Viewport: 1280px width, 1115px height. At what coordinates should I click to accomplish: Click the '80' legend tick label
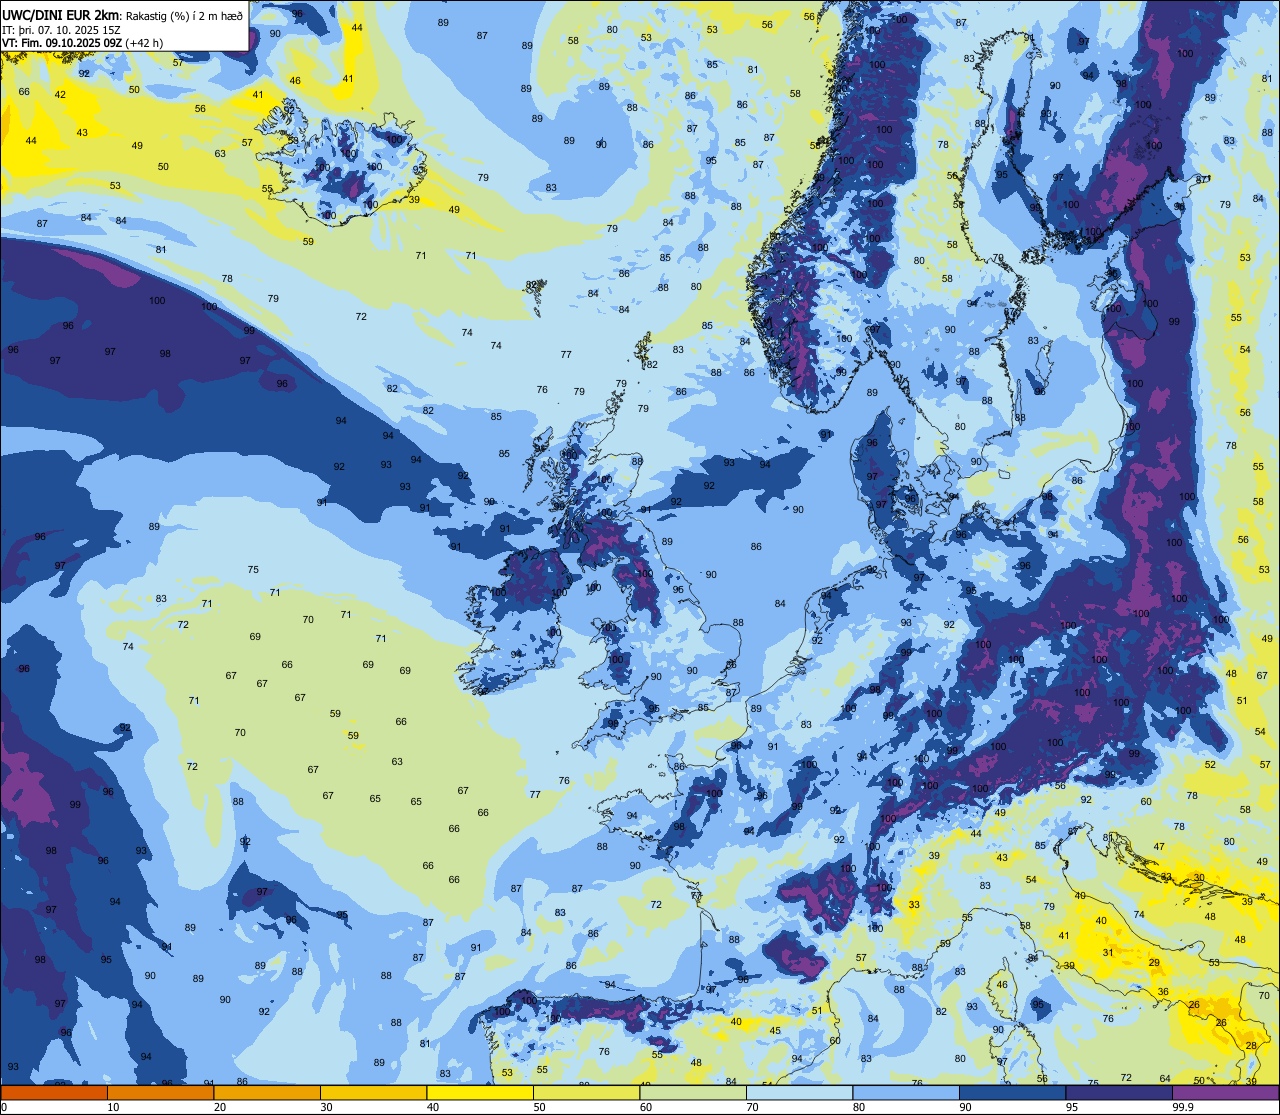click(x=858, y=1107)
